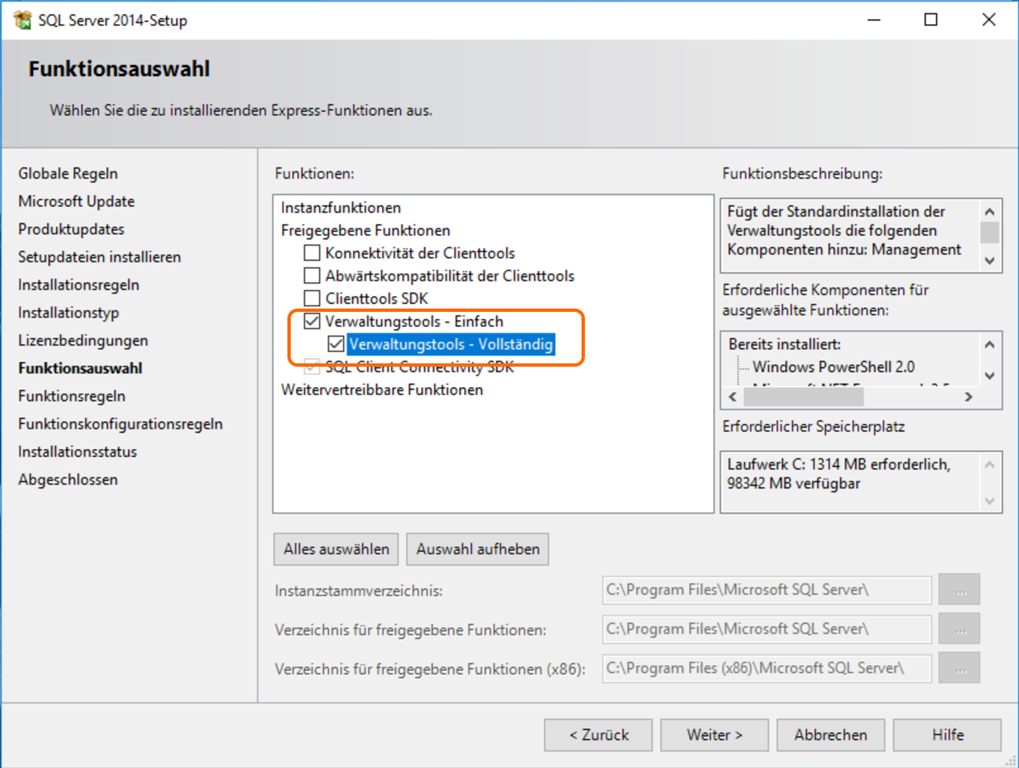This screenshot has height=768, width=1019.
Task: Tick the Clienttools SDK checkbox
Action: [313, 299]
